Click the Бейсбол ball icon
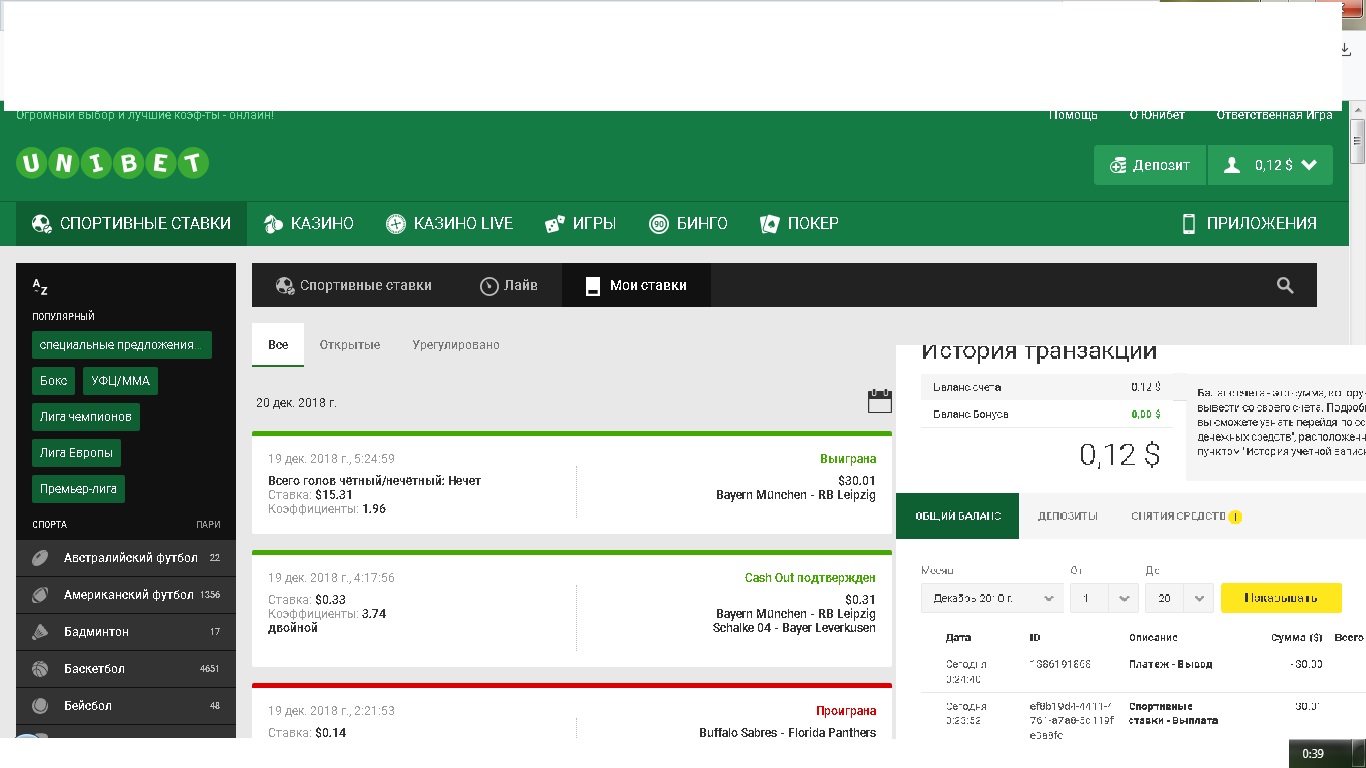The image size is (1366, 768). (x=40, y=706)
